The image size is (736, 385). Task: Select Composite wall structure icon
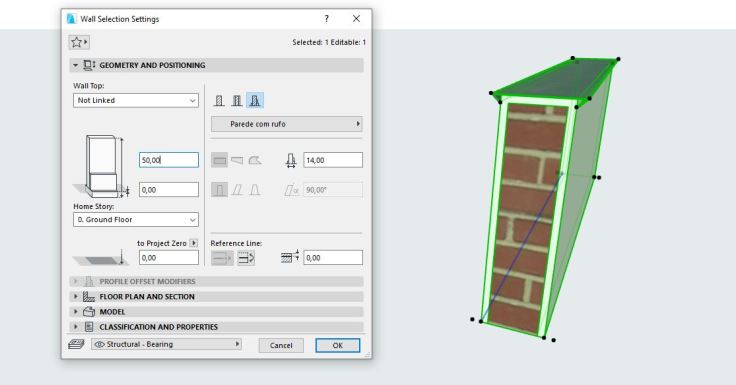(x=237, y=100)
